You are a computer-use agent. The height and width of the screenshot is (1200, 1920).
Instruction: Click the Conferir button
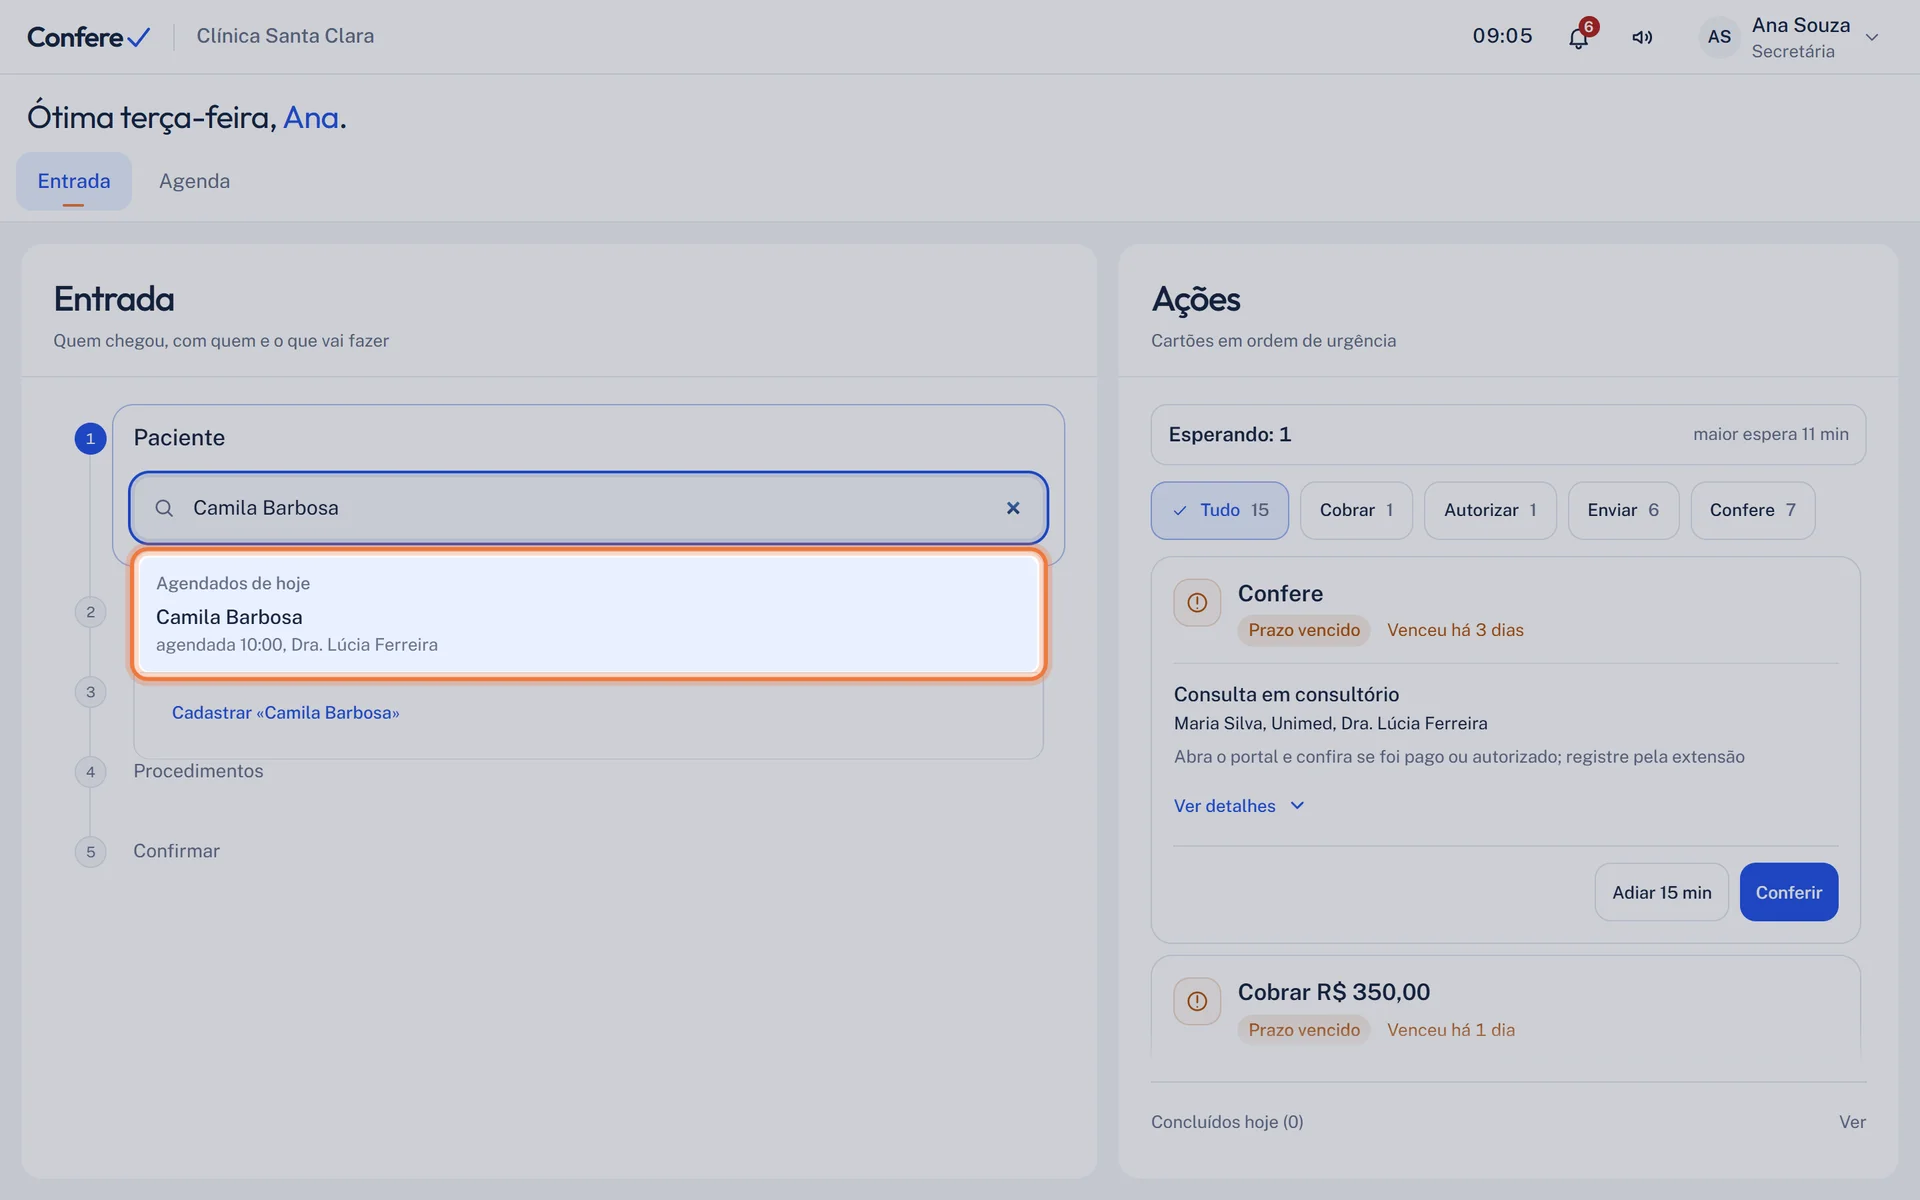coord(1788,892)
